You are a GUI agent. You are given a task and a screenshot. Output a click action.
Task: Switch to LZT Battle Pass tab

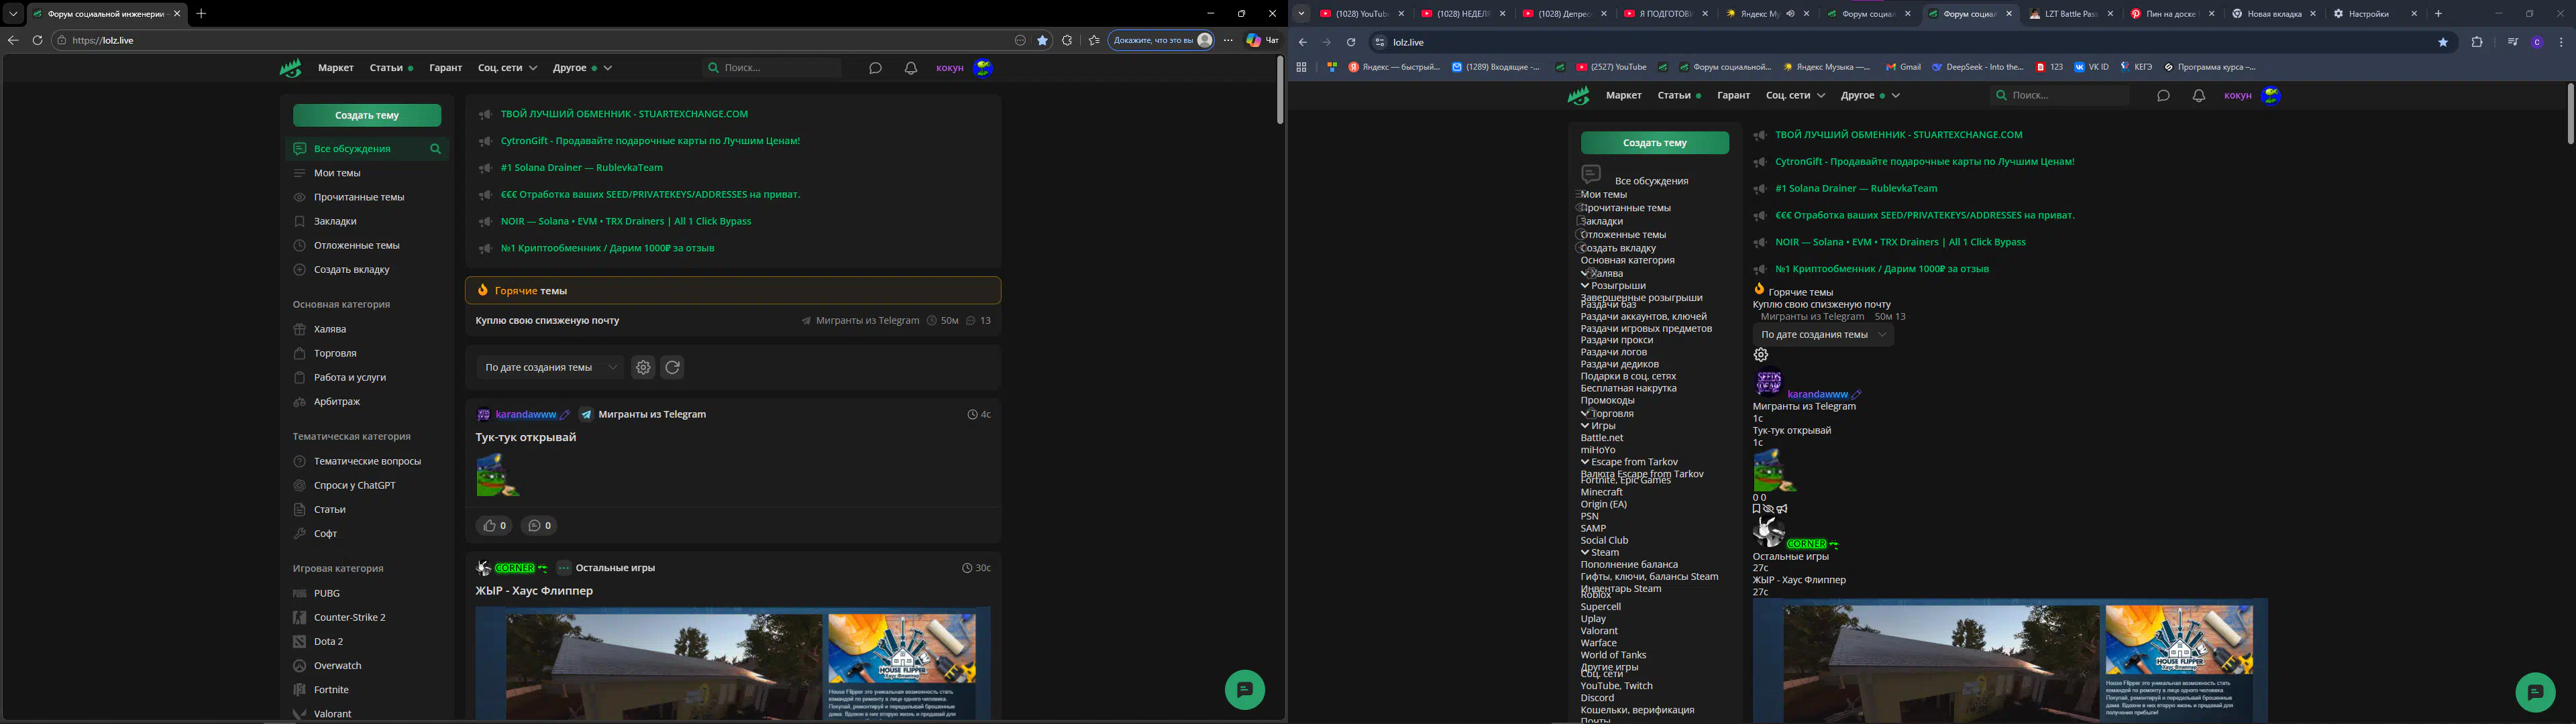[2071, 14]
